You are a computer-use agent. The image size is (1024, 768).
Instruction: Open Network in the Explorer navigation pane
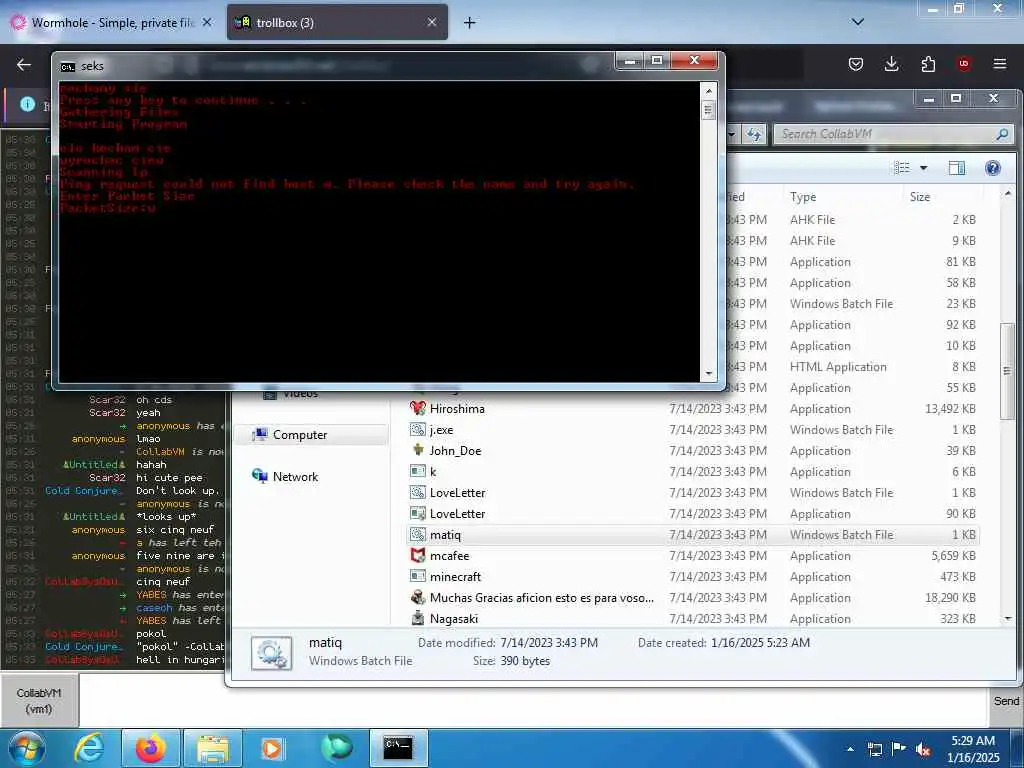[295, 477]
